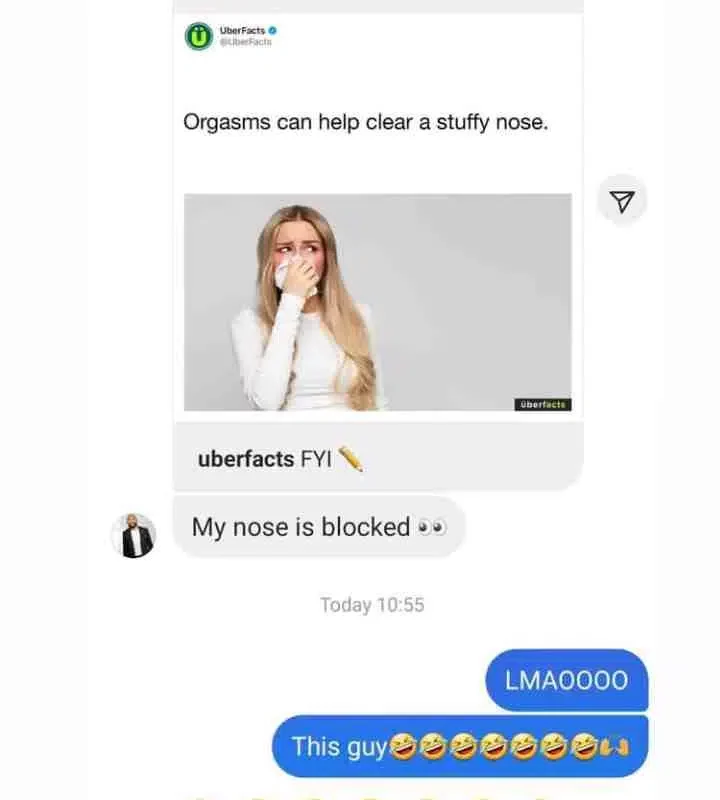Tap the FYI caption text
The width and height of the screenshot is (720, 800).
click(316, 459)
